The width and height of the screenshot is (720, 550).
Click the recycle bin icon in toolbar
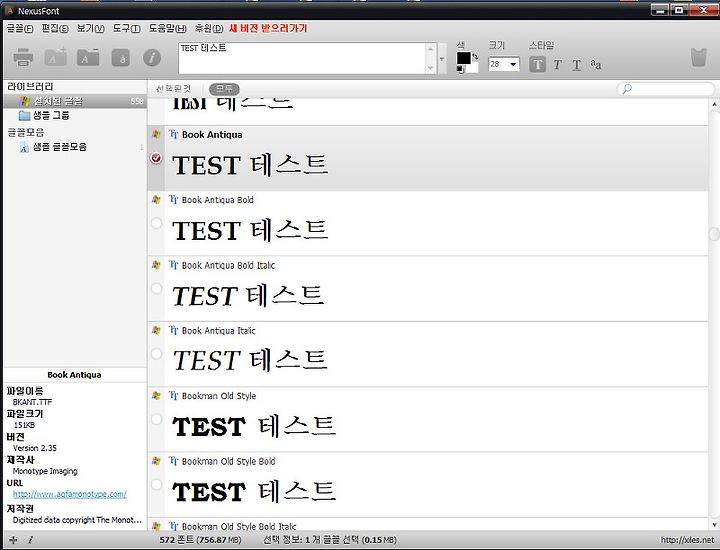click(x=698, y=57)
